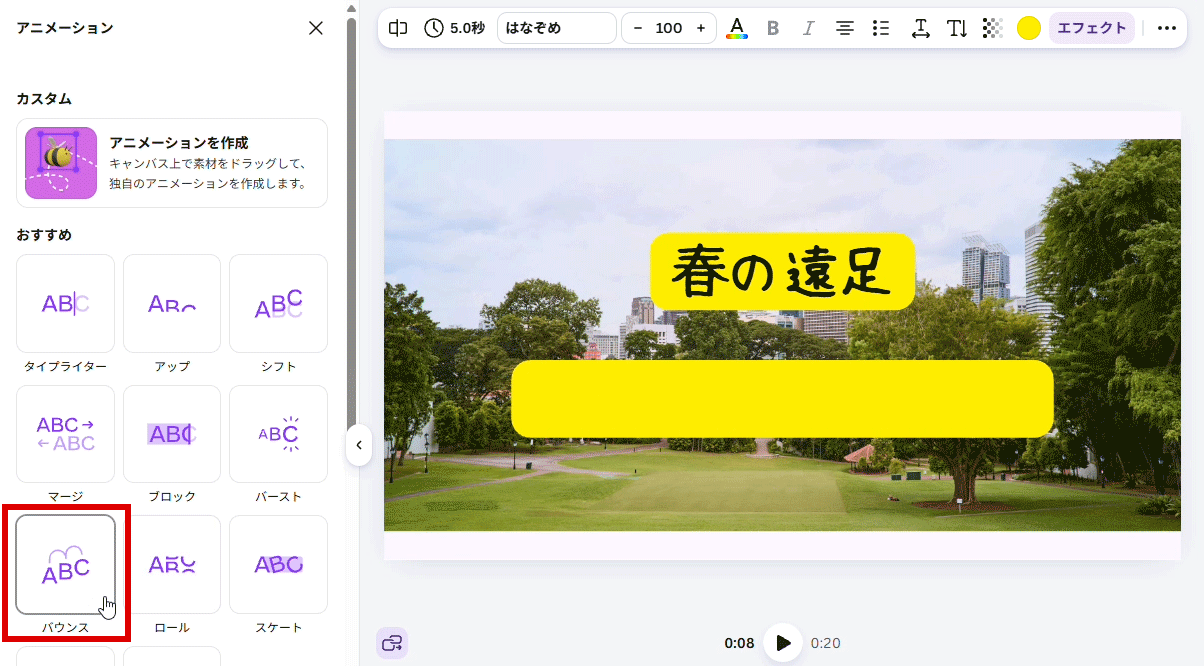Open the more options menu
The image size is (1204, 666).
(x=1167, y=28)
